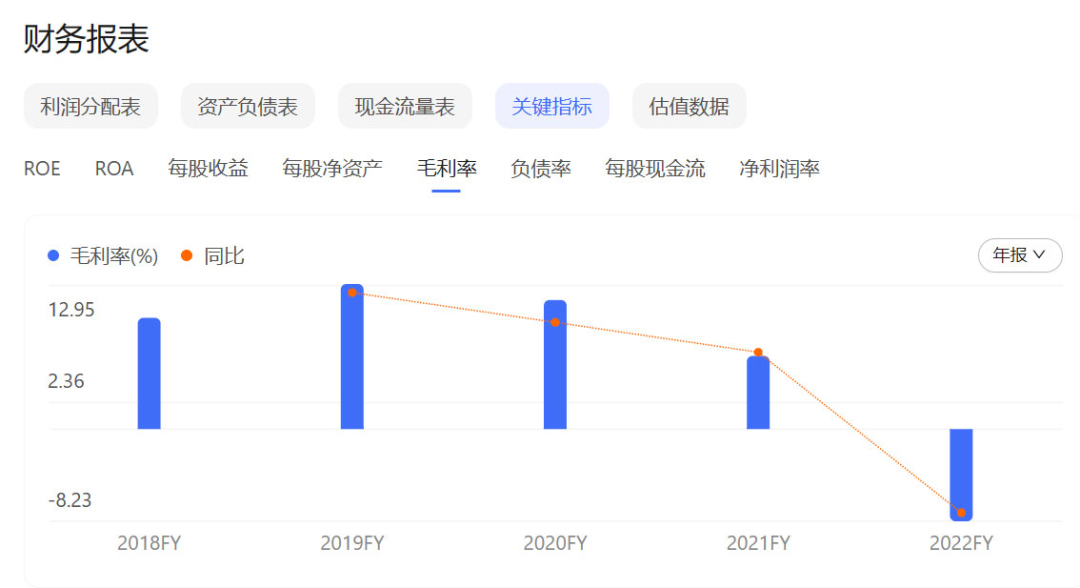Click the -8.23 axis value
Screen dimensions: 1080x588
coord(70,500)
